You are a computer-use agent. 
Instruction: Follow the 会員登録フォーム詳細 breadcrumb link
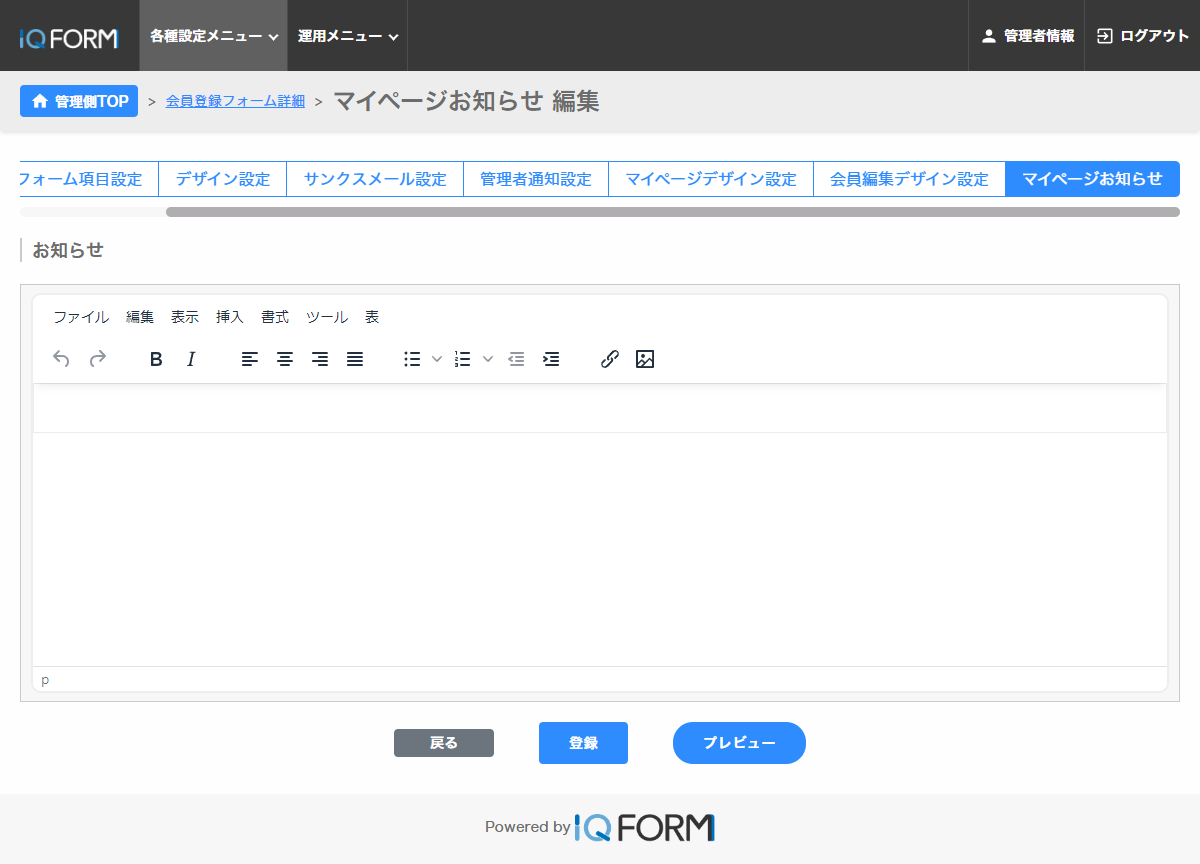point(235,101)
